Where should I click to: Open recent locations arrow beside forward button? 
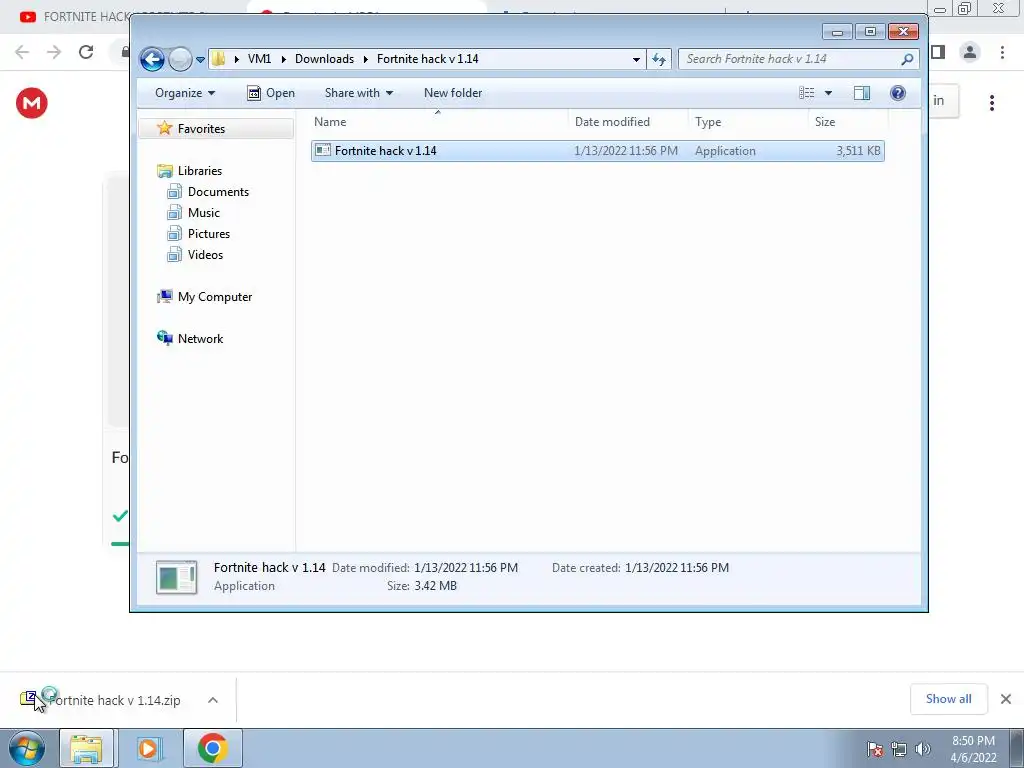200,59
